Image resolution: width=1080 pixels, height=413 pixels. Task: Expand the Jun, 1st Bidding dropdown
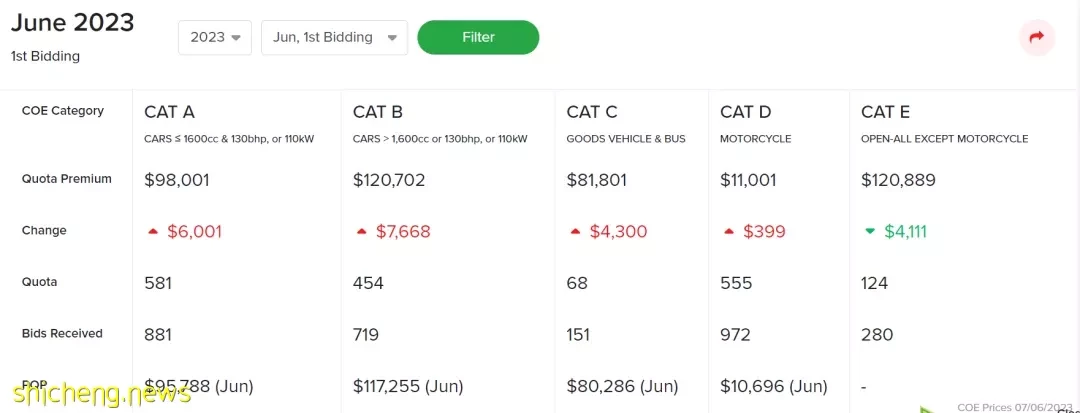(334, 37)
